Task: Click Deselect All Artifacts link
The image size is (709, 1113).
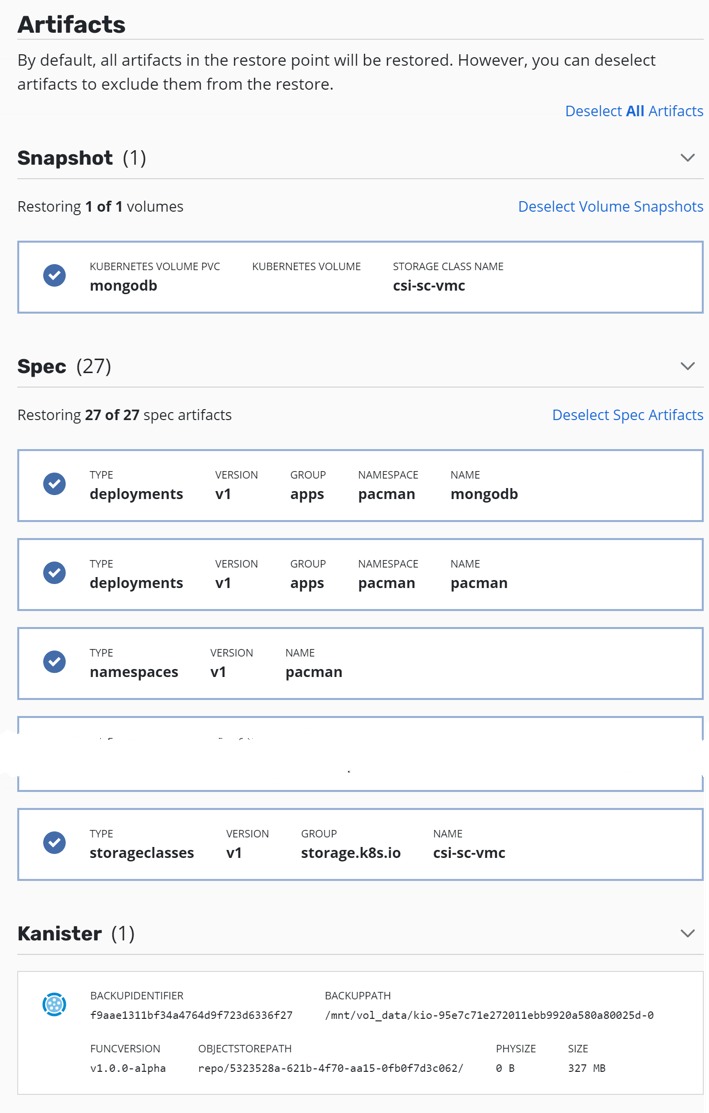Action: pyautogui.click(x=634, y=111)
